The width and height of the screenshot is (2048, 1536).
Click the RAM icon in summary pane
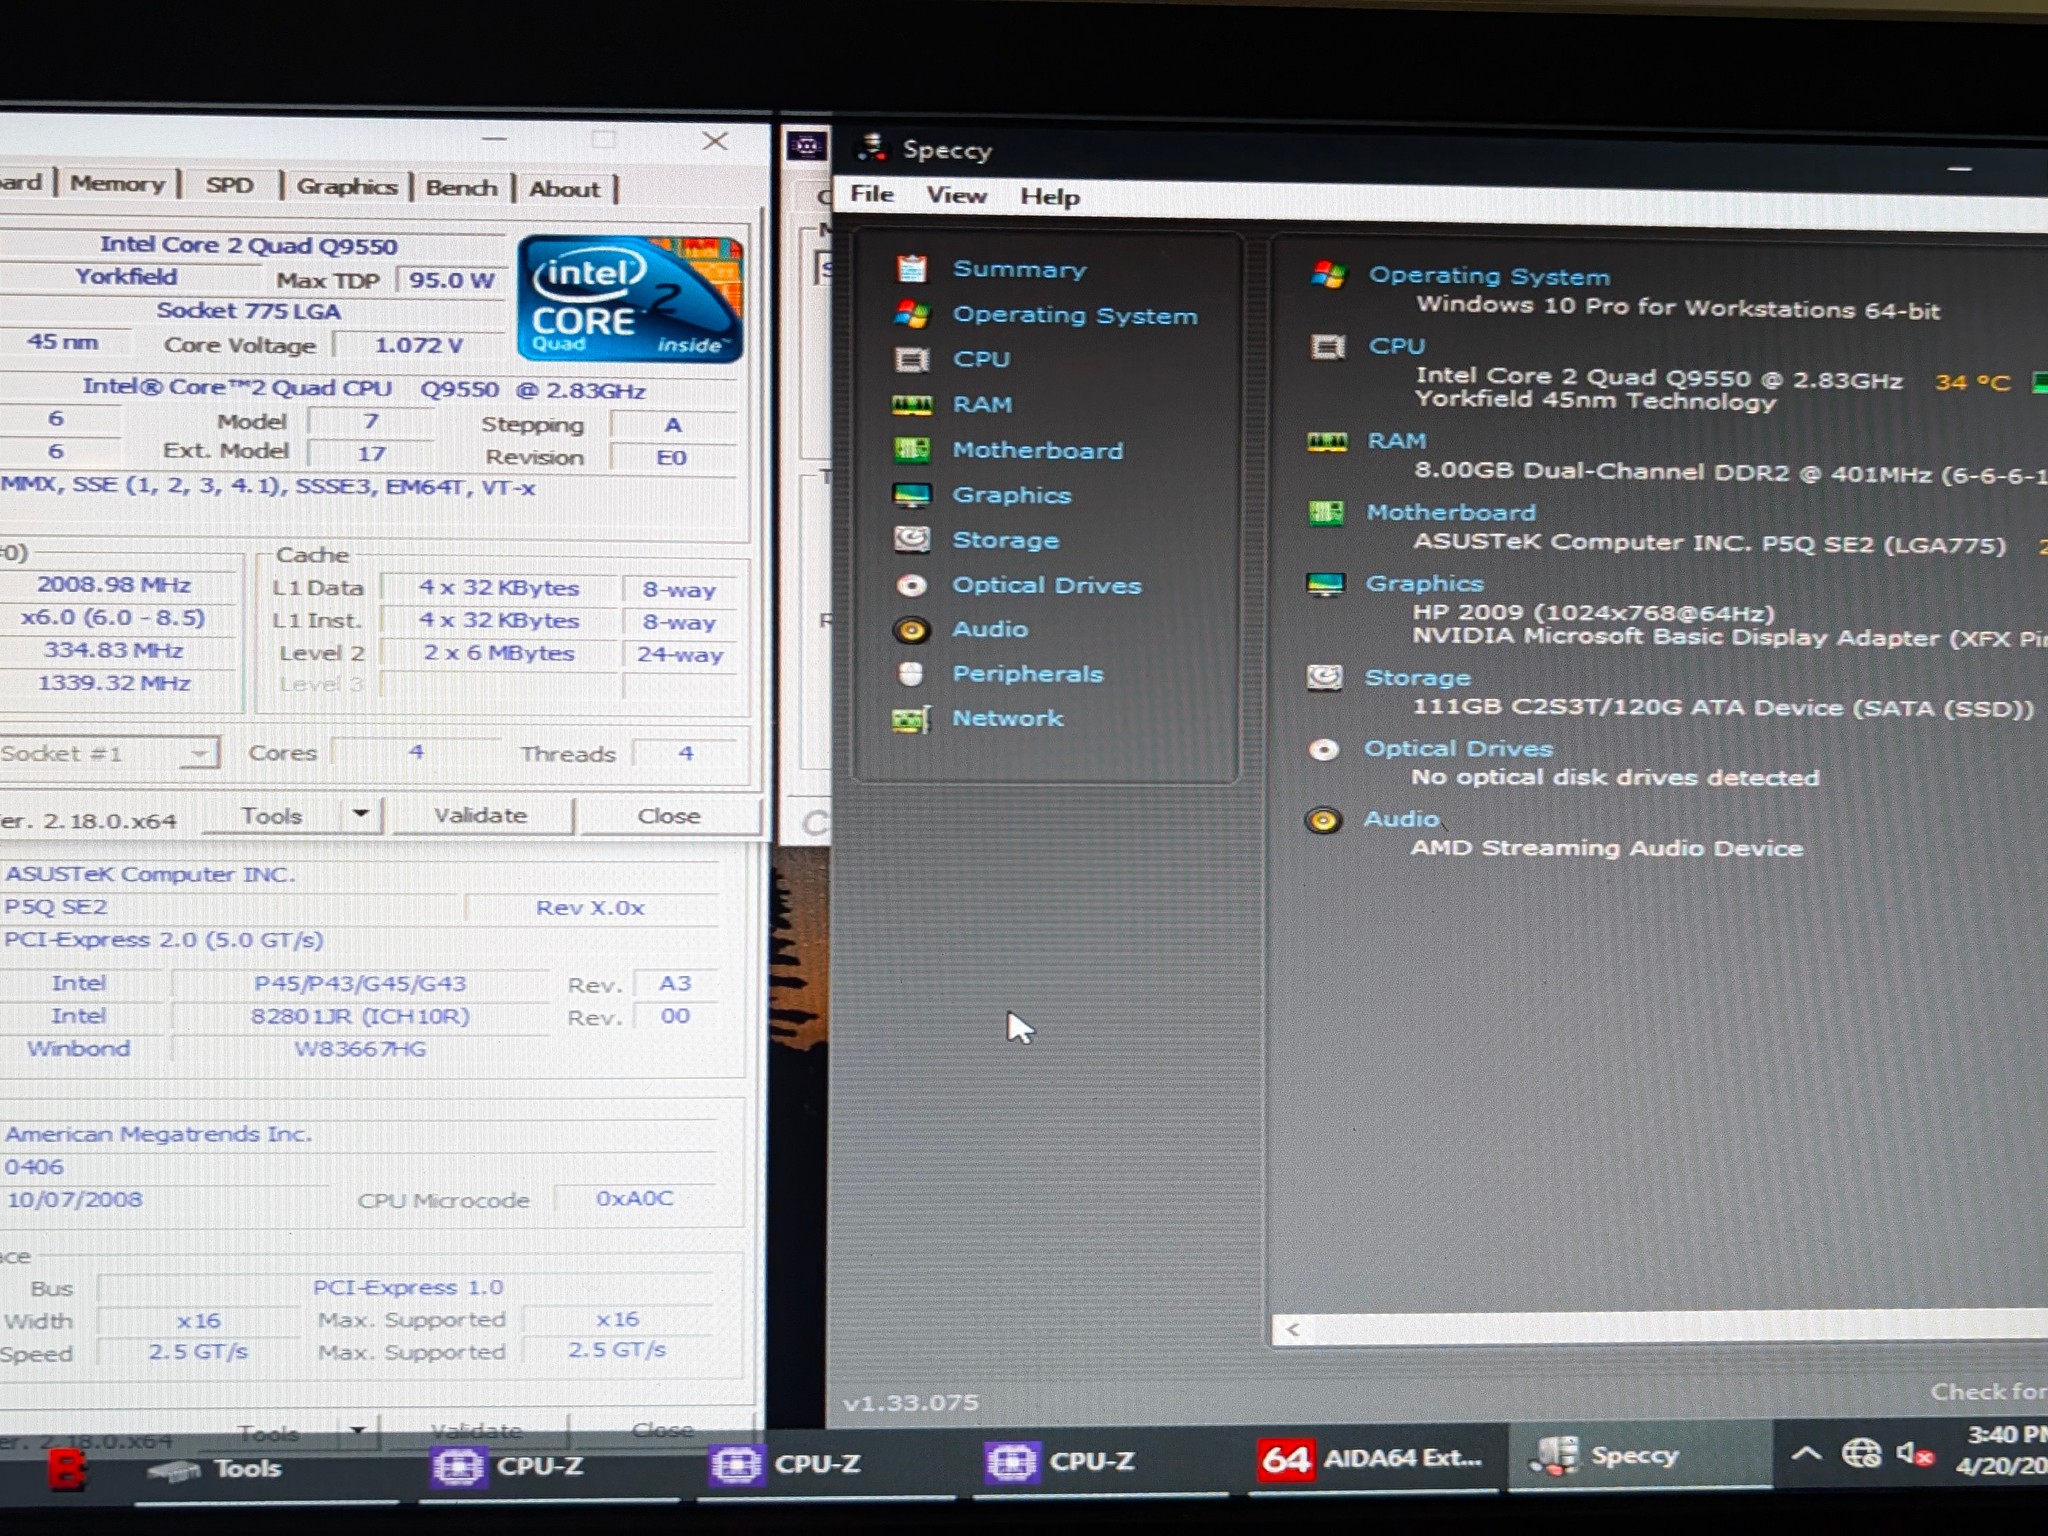click(1327, 441)
